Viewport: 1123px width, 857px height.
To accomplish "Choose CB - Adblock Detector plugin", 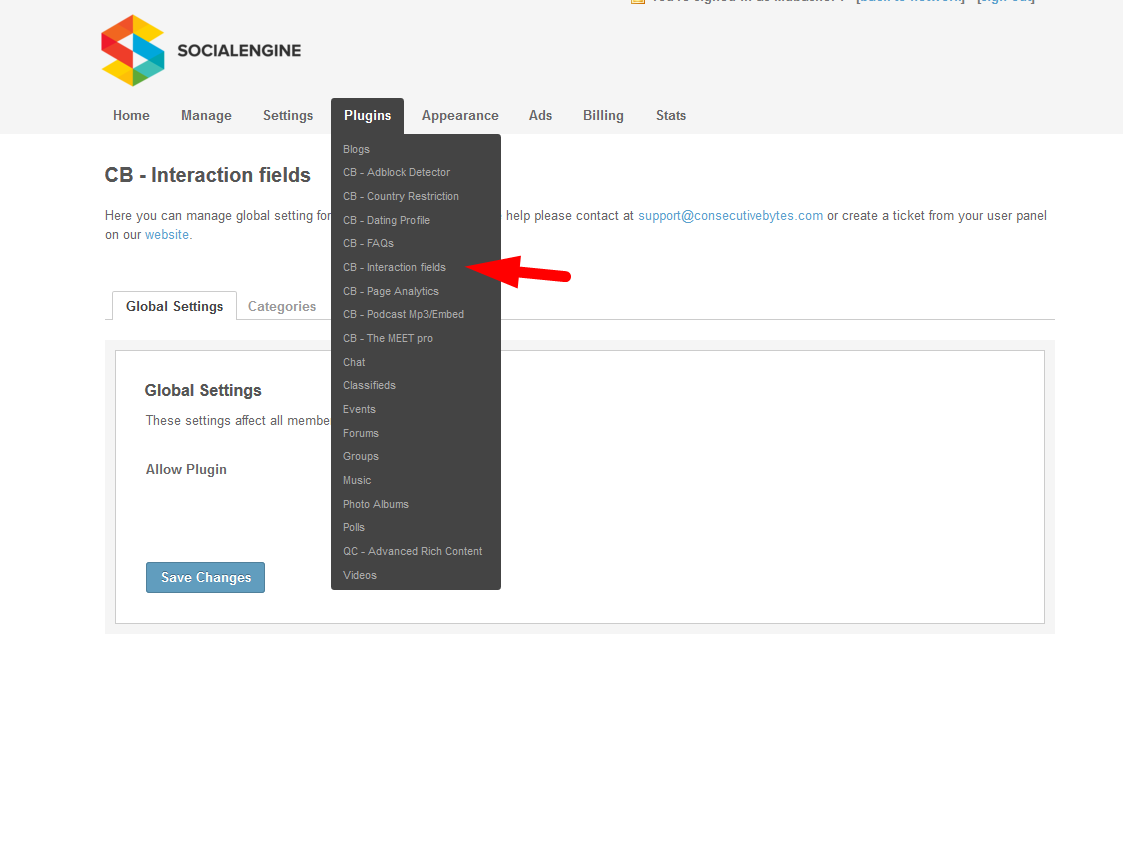I will click(396, 173).
